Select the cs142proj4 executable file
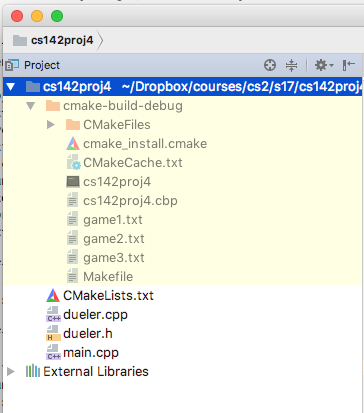The width and height of the screenshot is (364, 413). (x=117, y=182)
